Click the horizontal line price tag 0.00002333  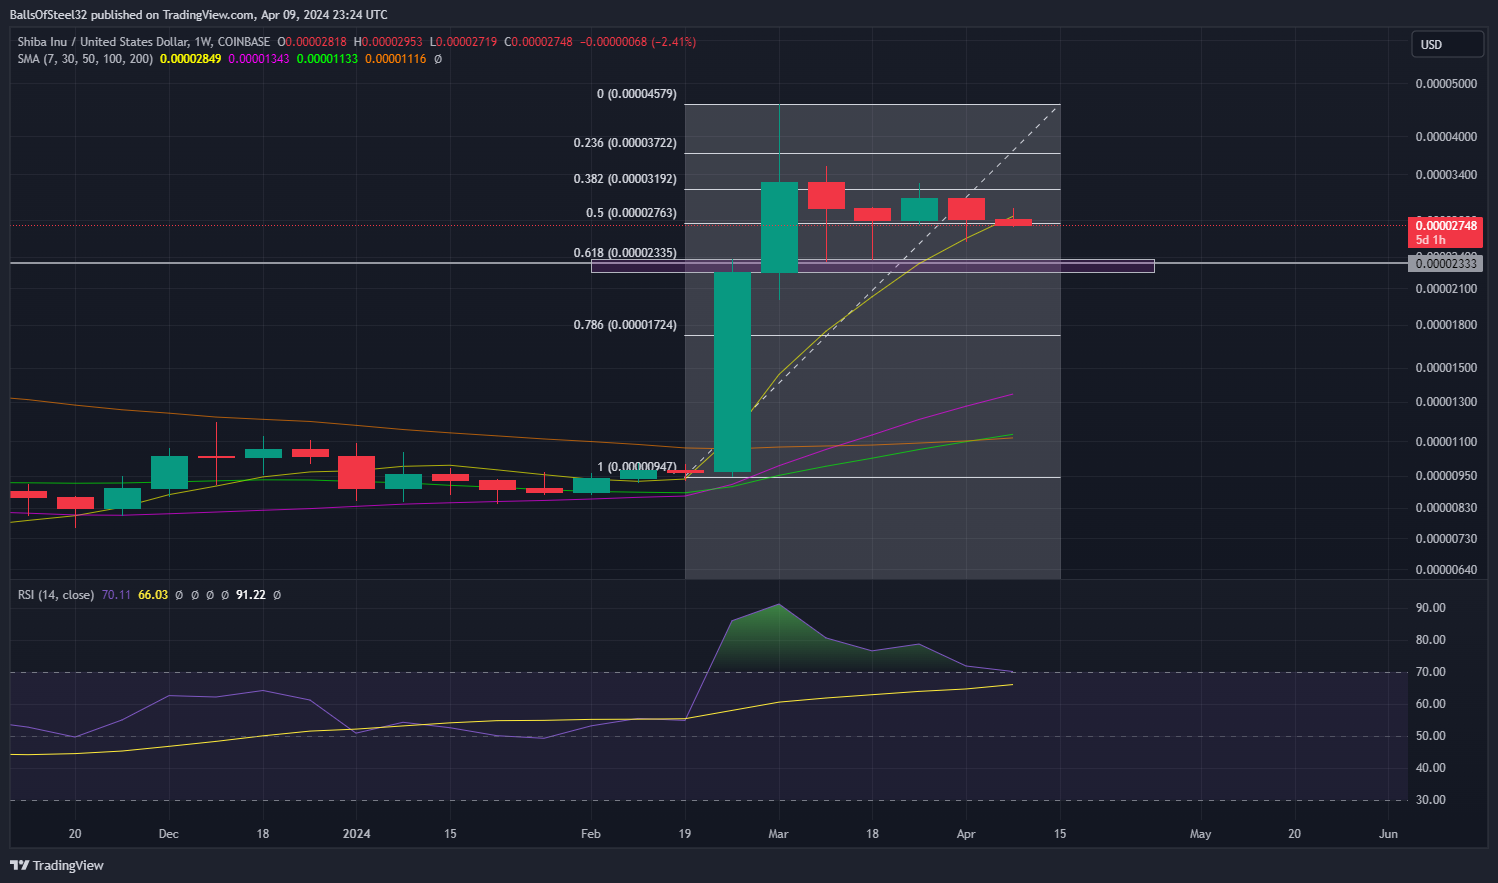pos(1445,263)
